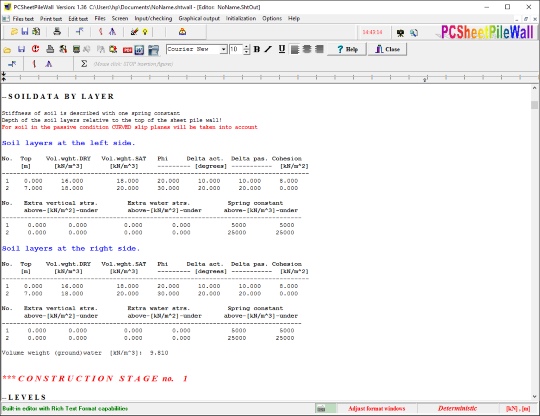Open the Screen menu
This screenshot has height=416, width=540.
point(120,19)
